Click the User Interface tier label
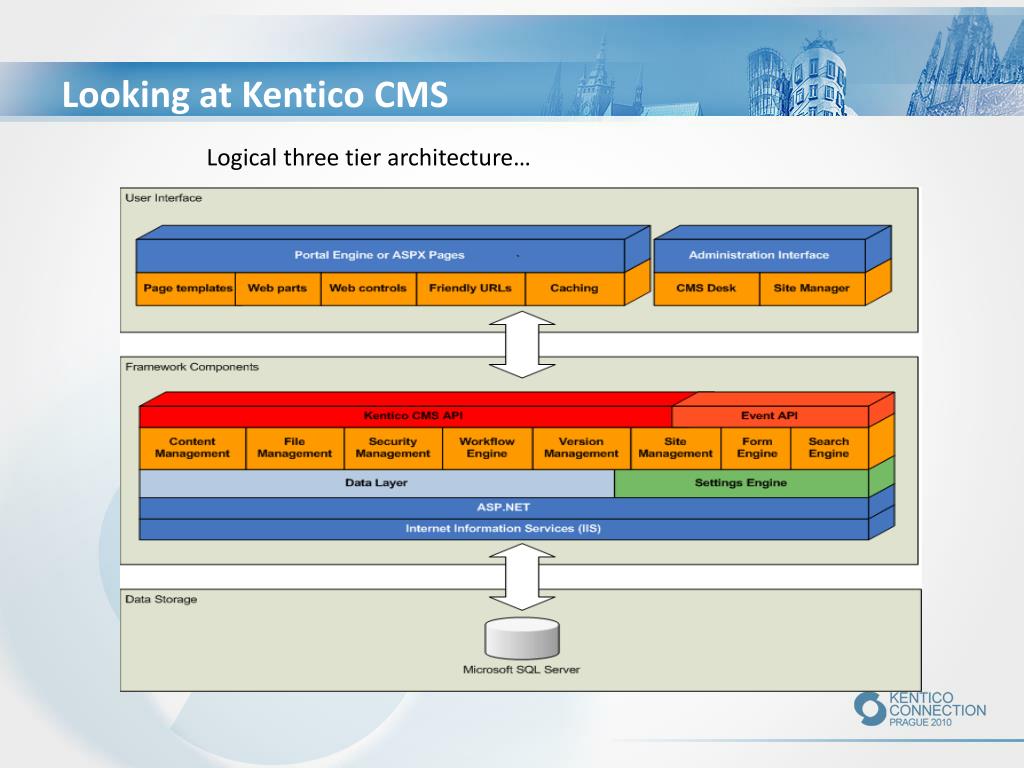The image size is (1024, 768). 163,198
